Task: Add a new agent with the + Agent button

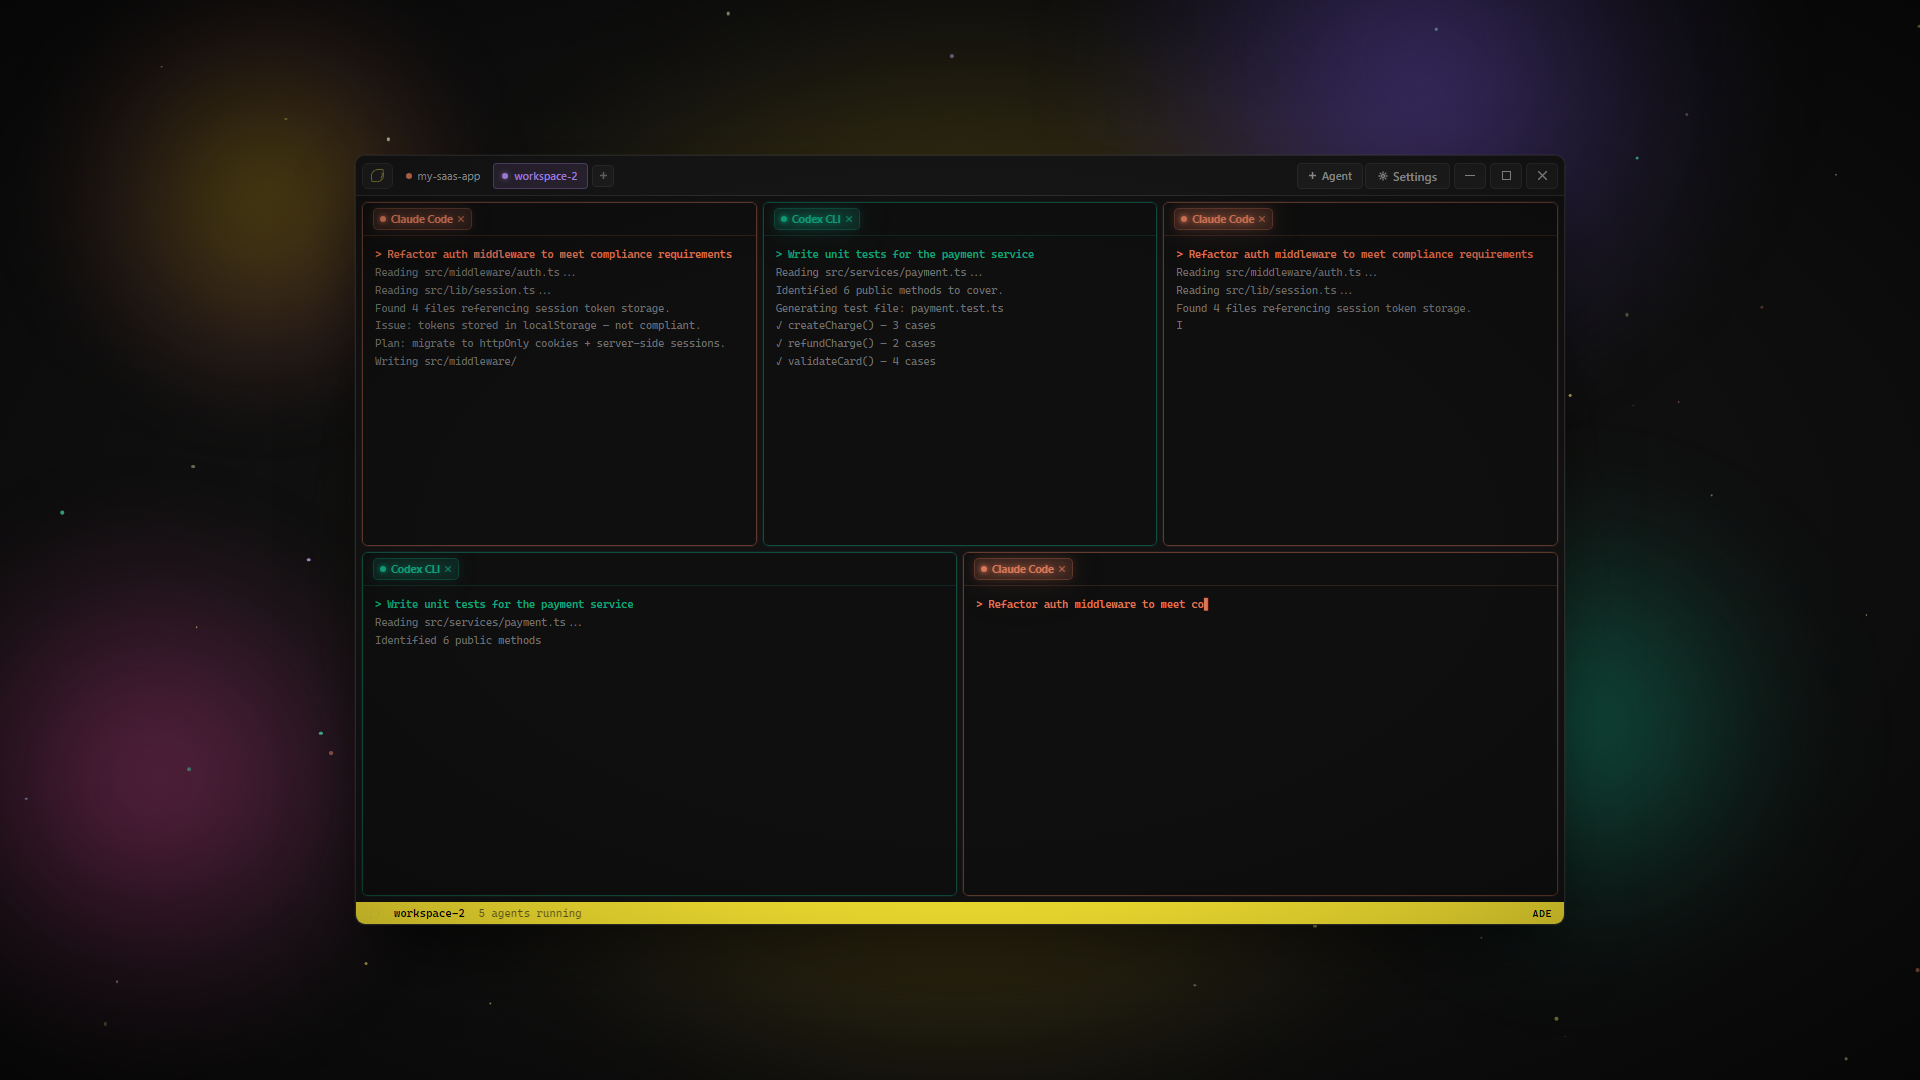Action: pyautogui.click(x=1330, y=176)
